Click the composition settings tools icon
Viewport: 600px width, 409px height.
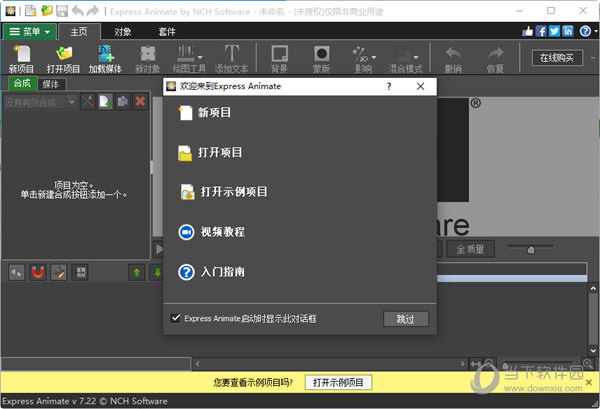(88, 102)
